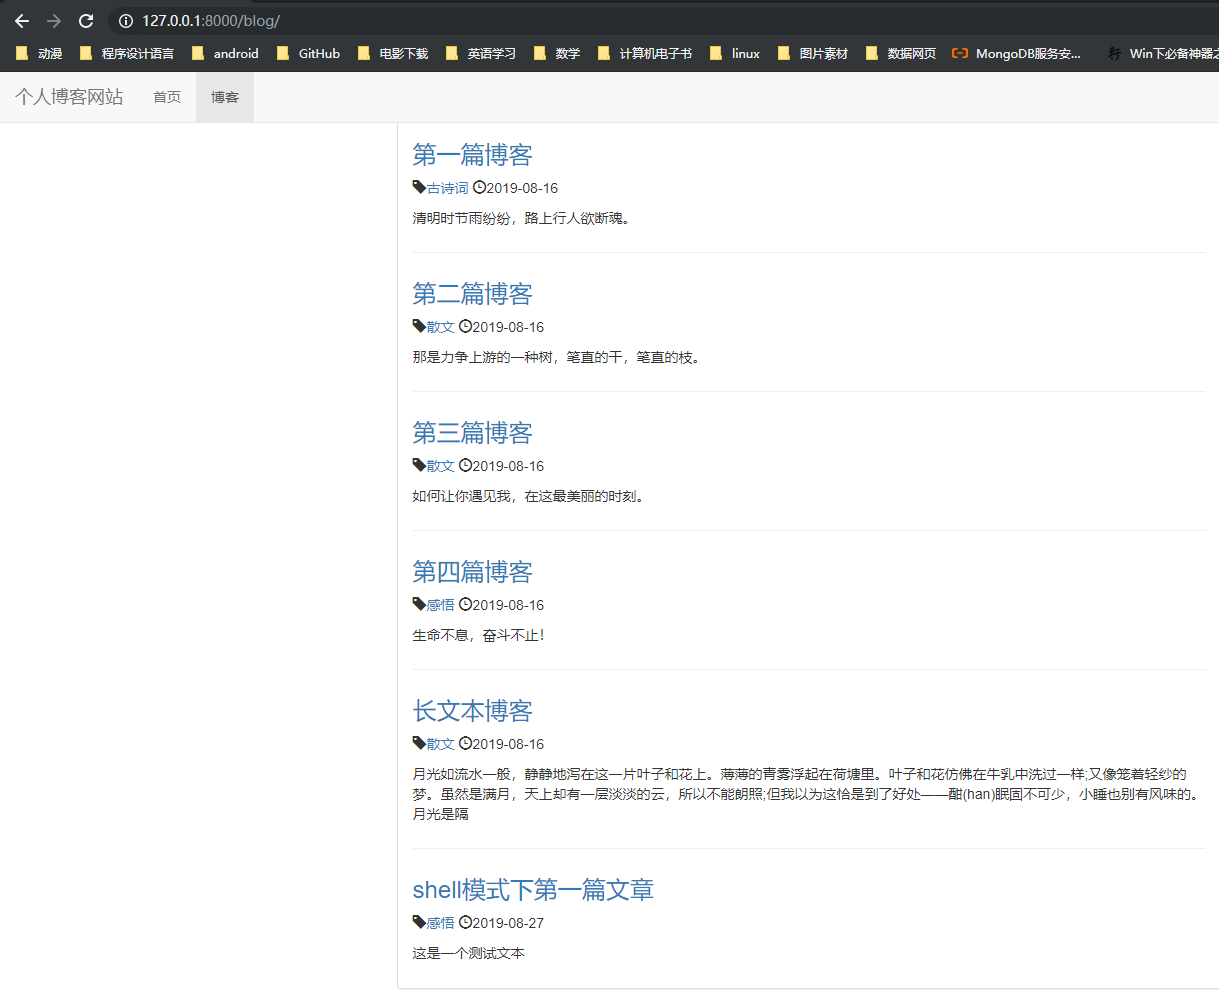Screen dimensions: 1219x993
Task: Click the MongoDB服务安 bookmark icon
Action: pyautogui.click(x=962, y=53)
